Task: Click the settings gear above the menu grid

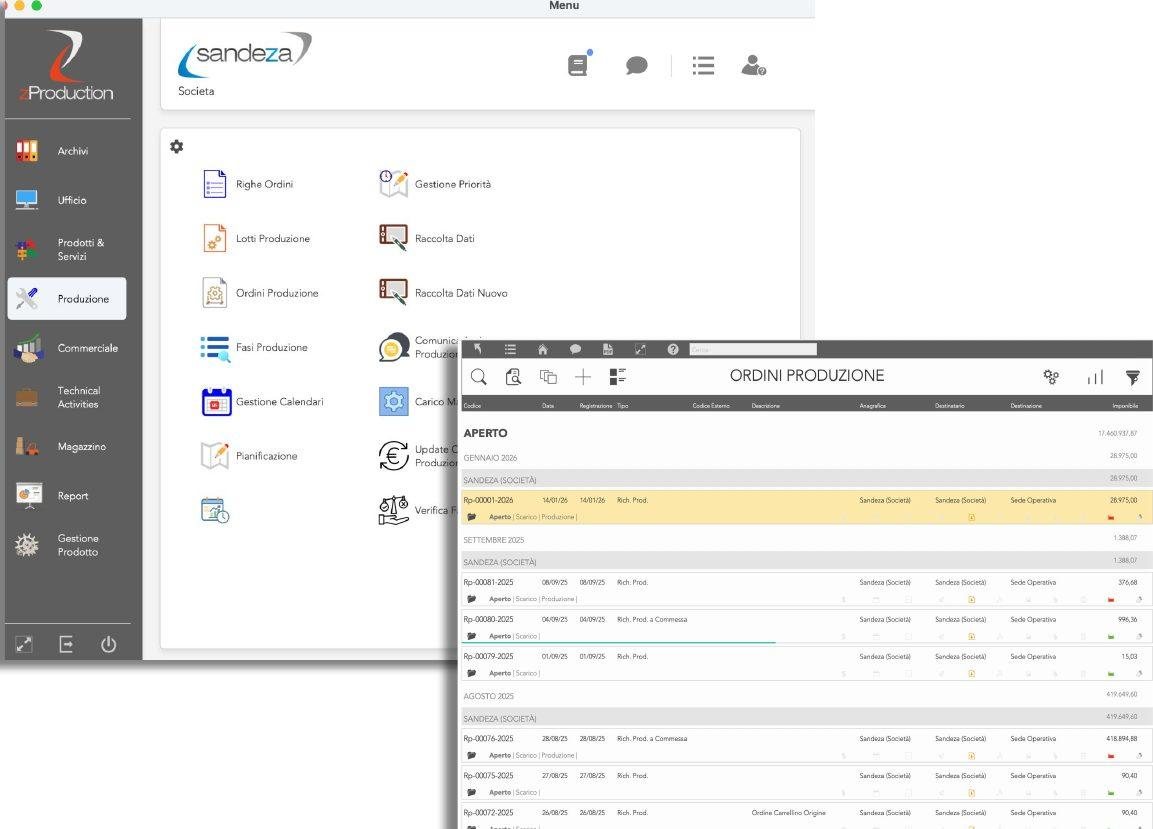Action: coord(176,146)
